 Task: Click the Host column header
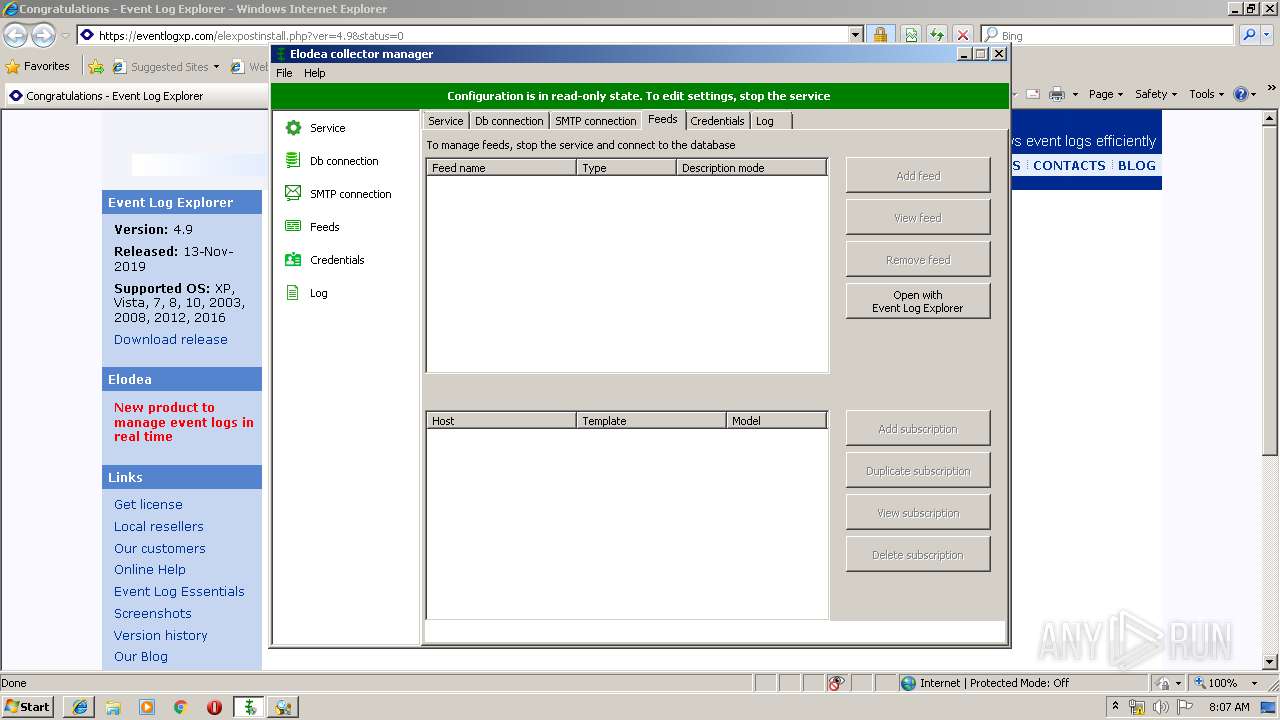click(502, 421)
